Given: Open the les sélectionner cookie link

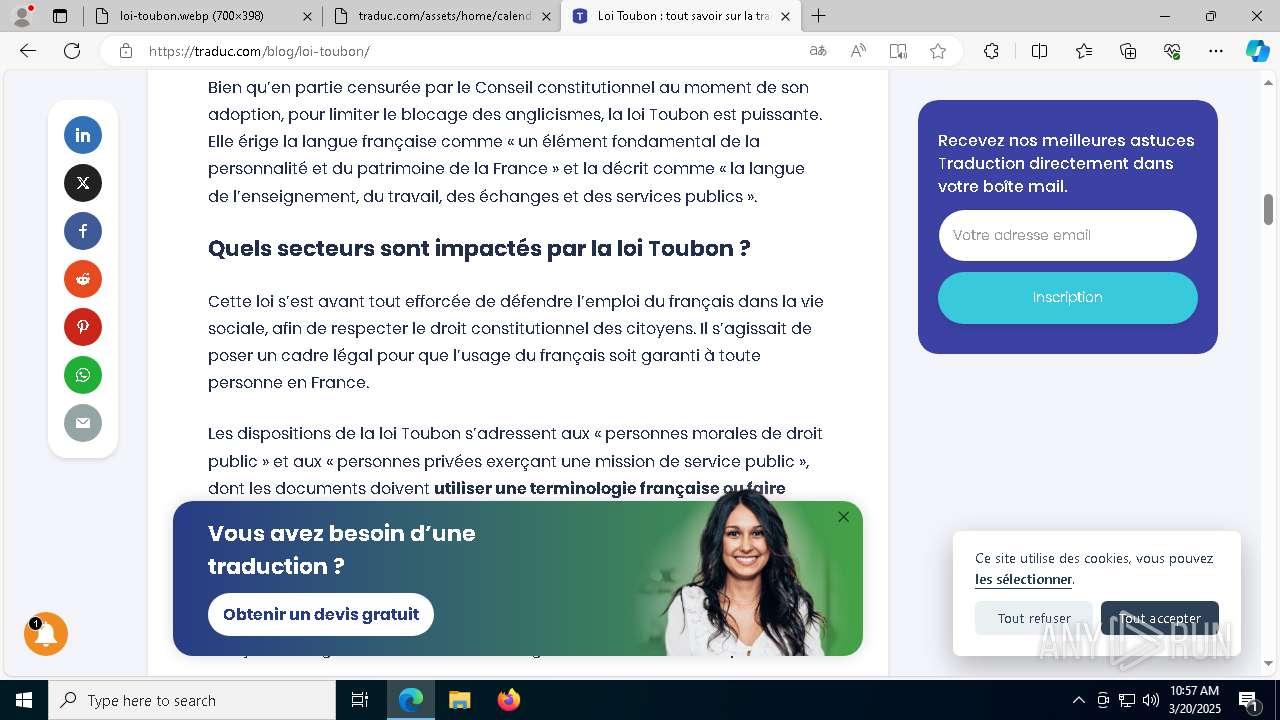Looking at the screenshot, I should click(1023, 579).
